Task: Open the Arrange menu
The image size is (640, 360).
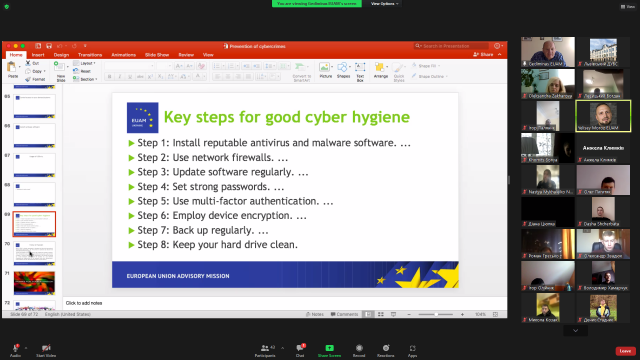Action: [x=380, y=70]
